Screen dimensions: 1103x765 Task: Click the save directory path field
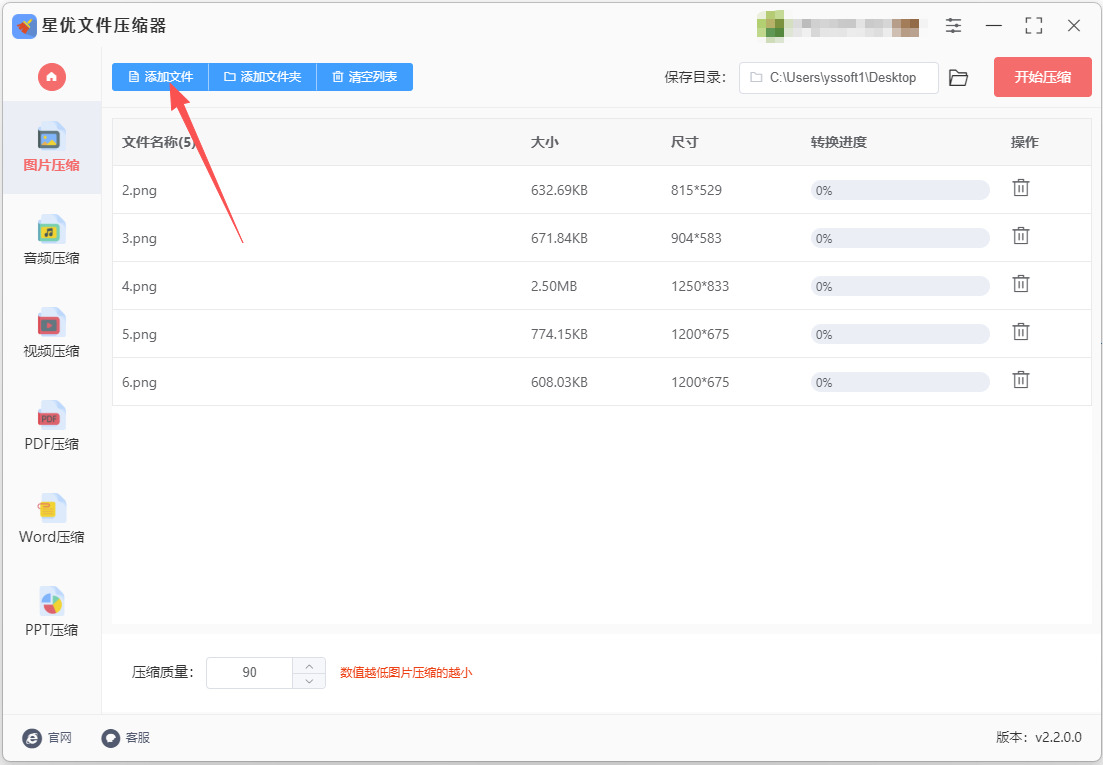(839, 77)
